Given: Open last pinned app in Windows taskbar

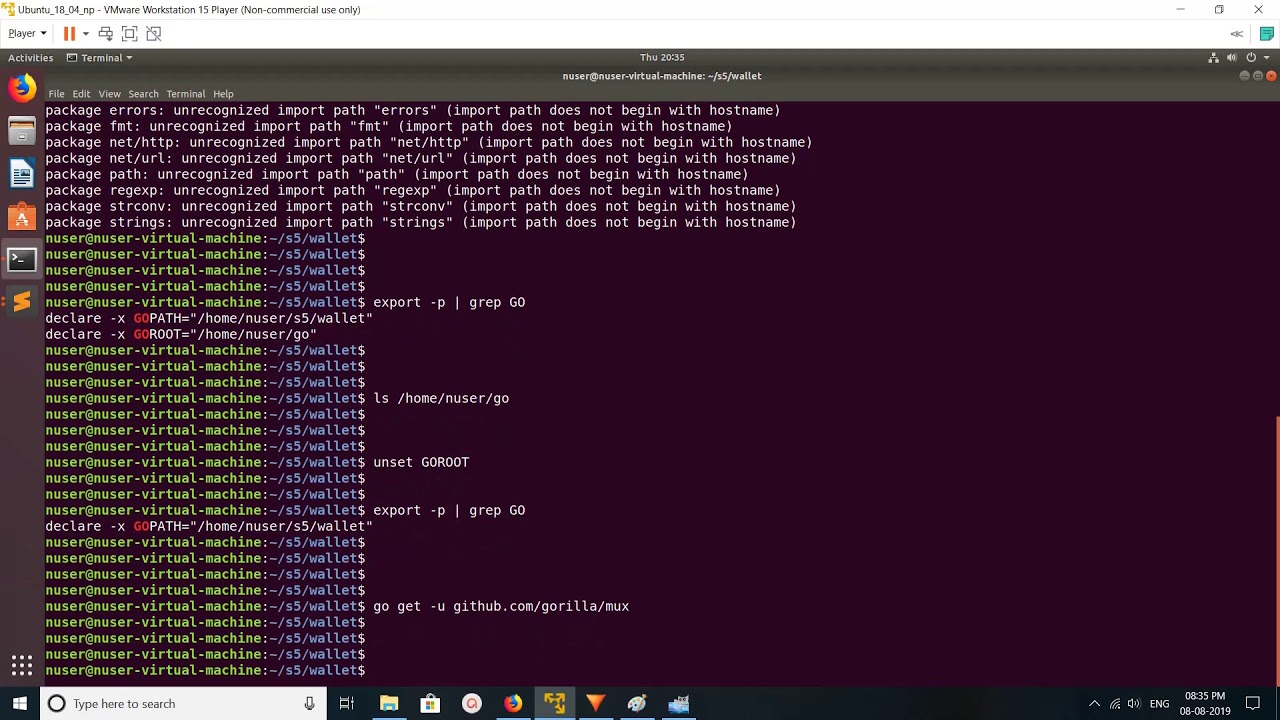Looking at the screenshot, I should [x=679, y=704].
